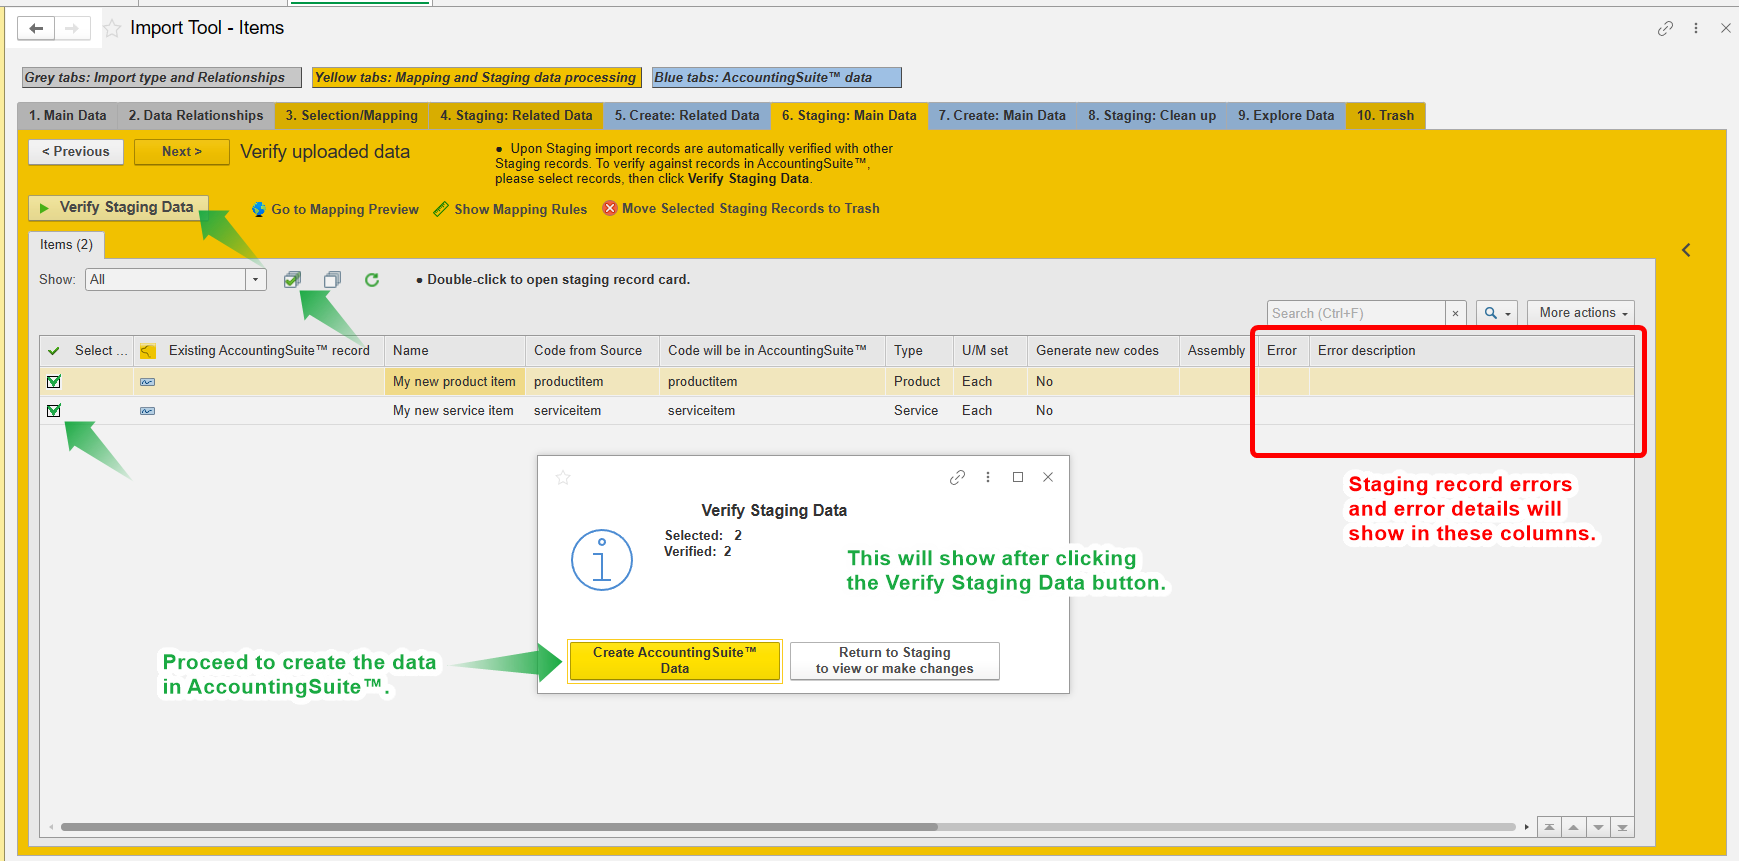Click U/M set column header
Screen dimensions: 1739x861
(x=990, y=351)
